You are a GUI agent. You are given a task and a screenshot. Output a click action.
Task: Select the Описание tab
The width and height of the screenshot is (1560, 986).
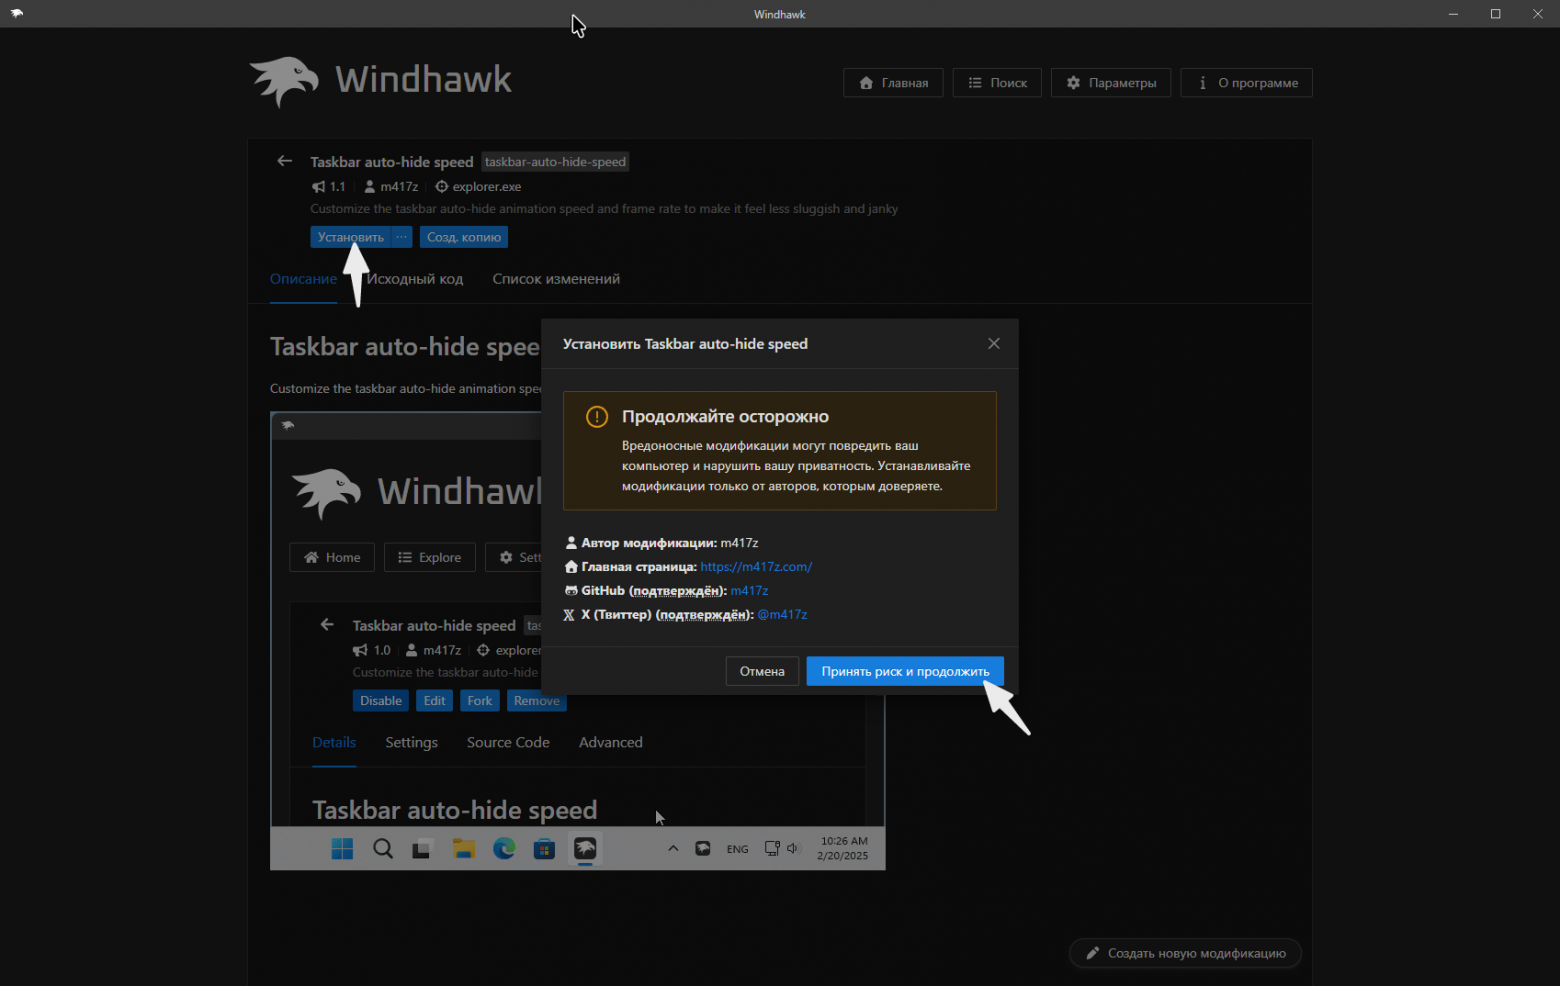click(303, 279)
